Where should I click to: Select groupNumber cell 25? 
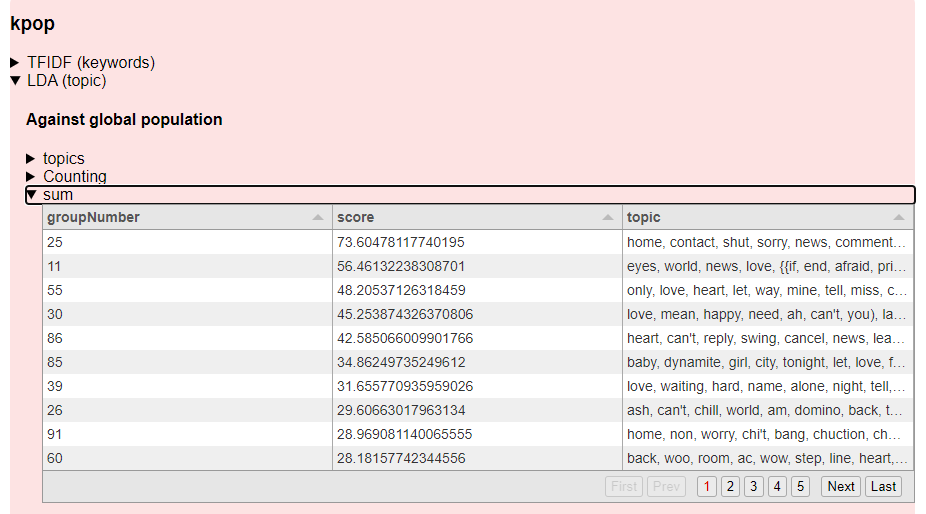pyautogui.click(x=187, y=242)
